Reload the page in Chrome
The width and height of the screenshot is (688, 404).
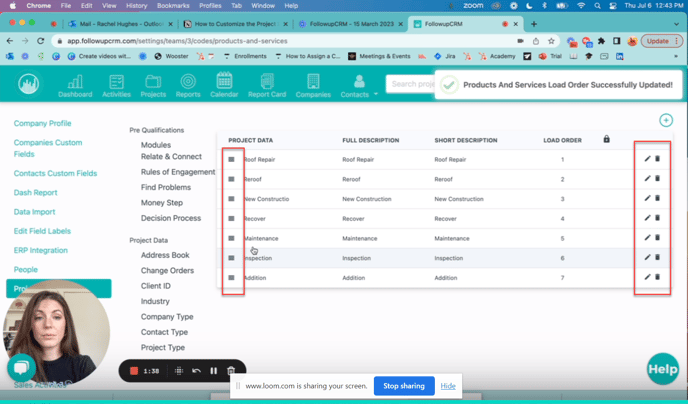click(40, 41)
